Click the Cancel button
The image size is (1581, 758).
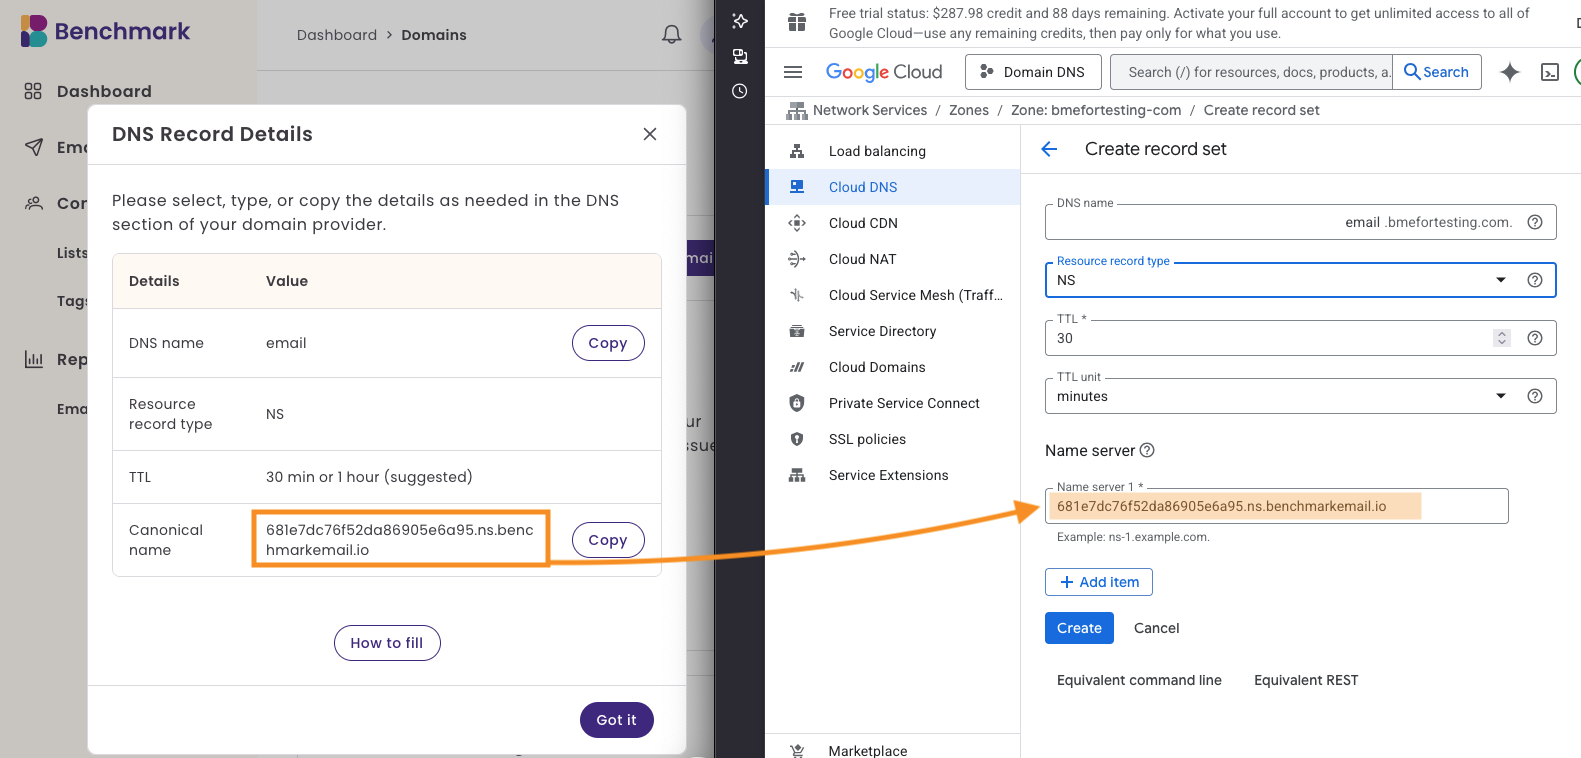(1156, 628)
